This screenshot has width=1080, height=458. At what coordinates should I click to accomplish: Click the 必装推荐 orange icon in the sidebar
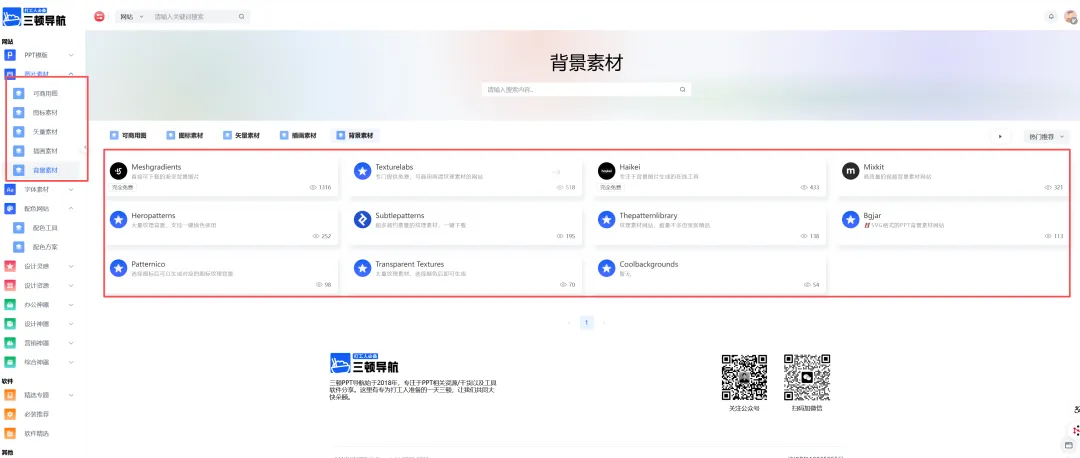point(10,415)
